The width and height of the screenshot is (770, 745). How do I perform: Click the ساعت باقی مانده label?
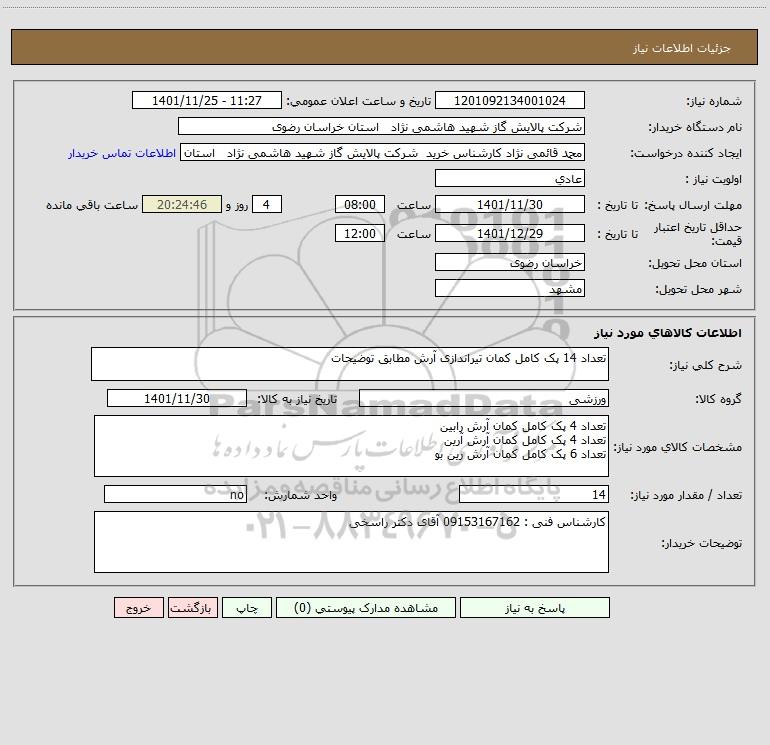pos(92,205)
